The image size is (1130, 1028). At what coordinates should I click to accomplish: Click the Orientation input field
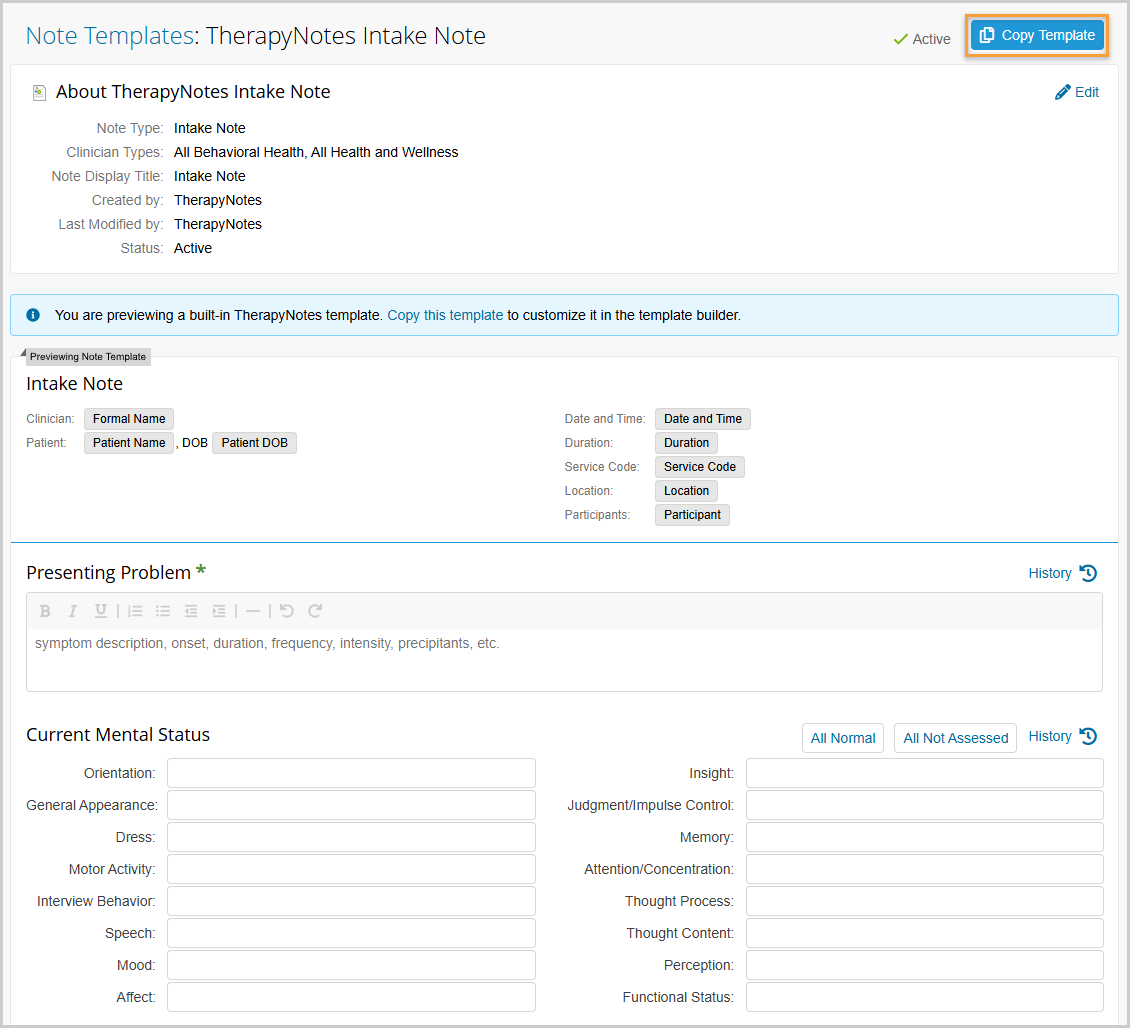pyautogui.click(x=351, y=773)
